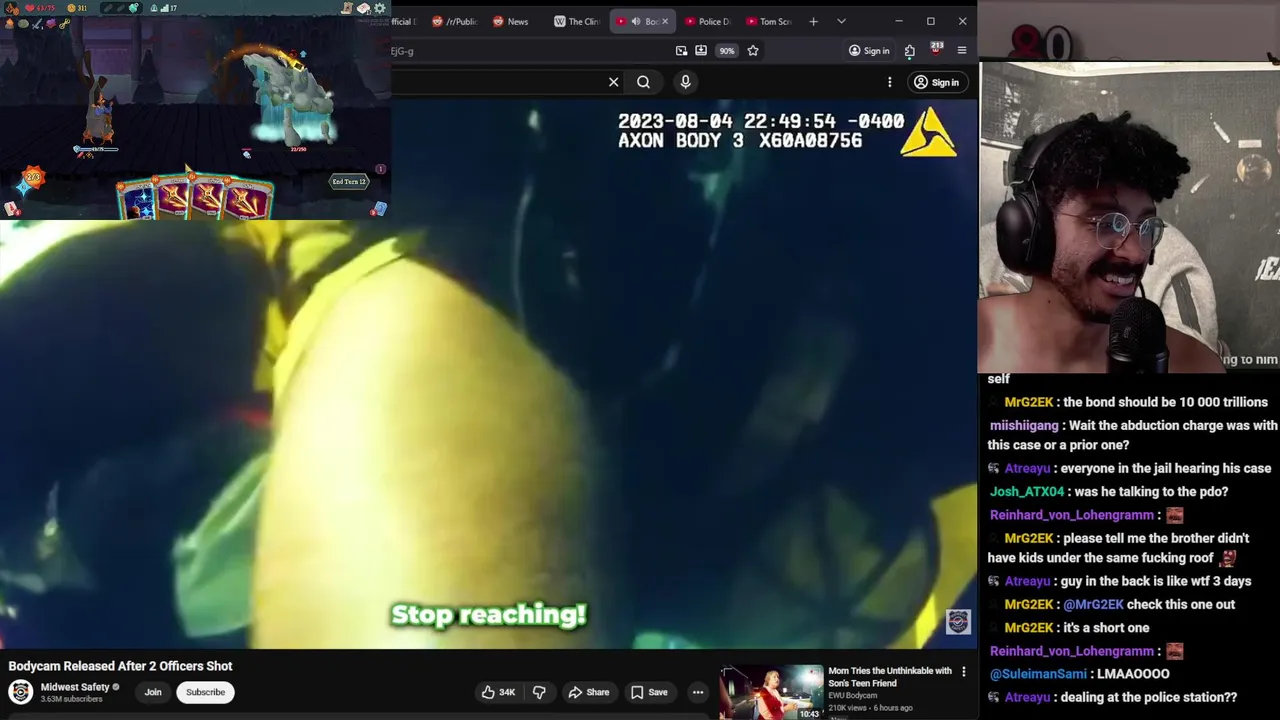1280x720 pixels.
Task: Click the YouTube Sign in button
Action: (x=936, y=82)
